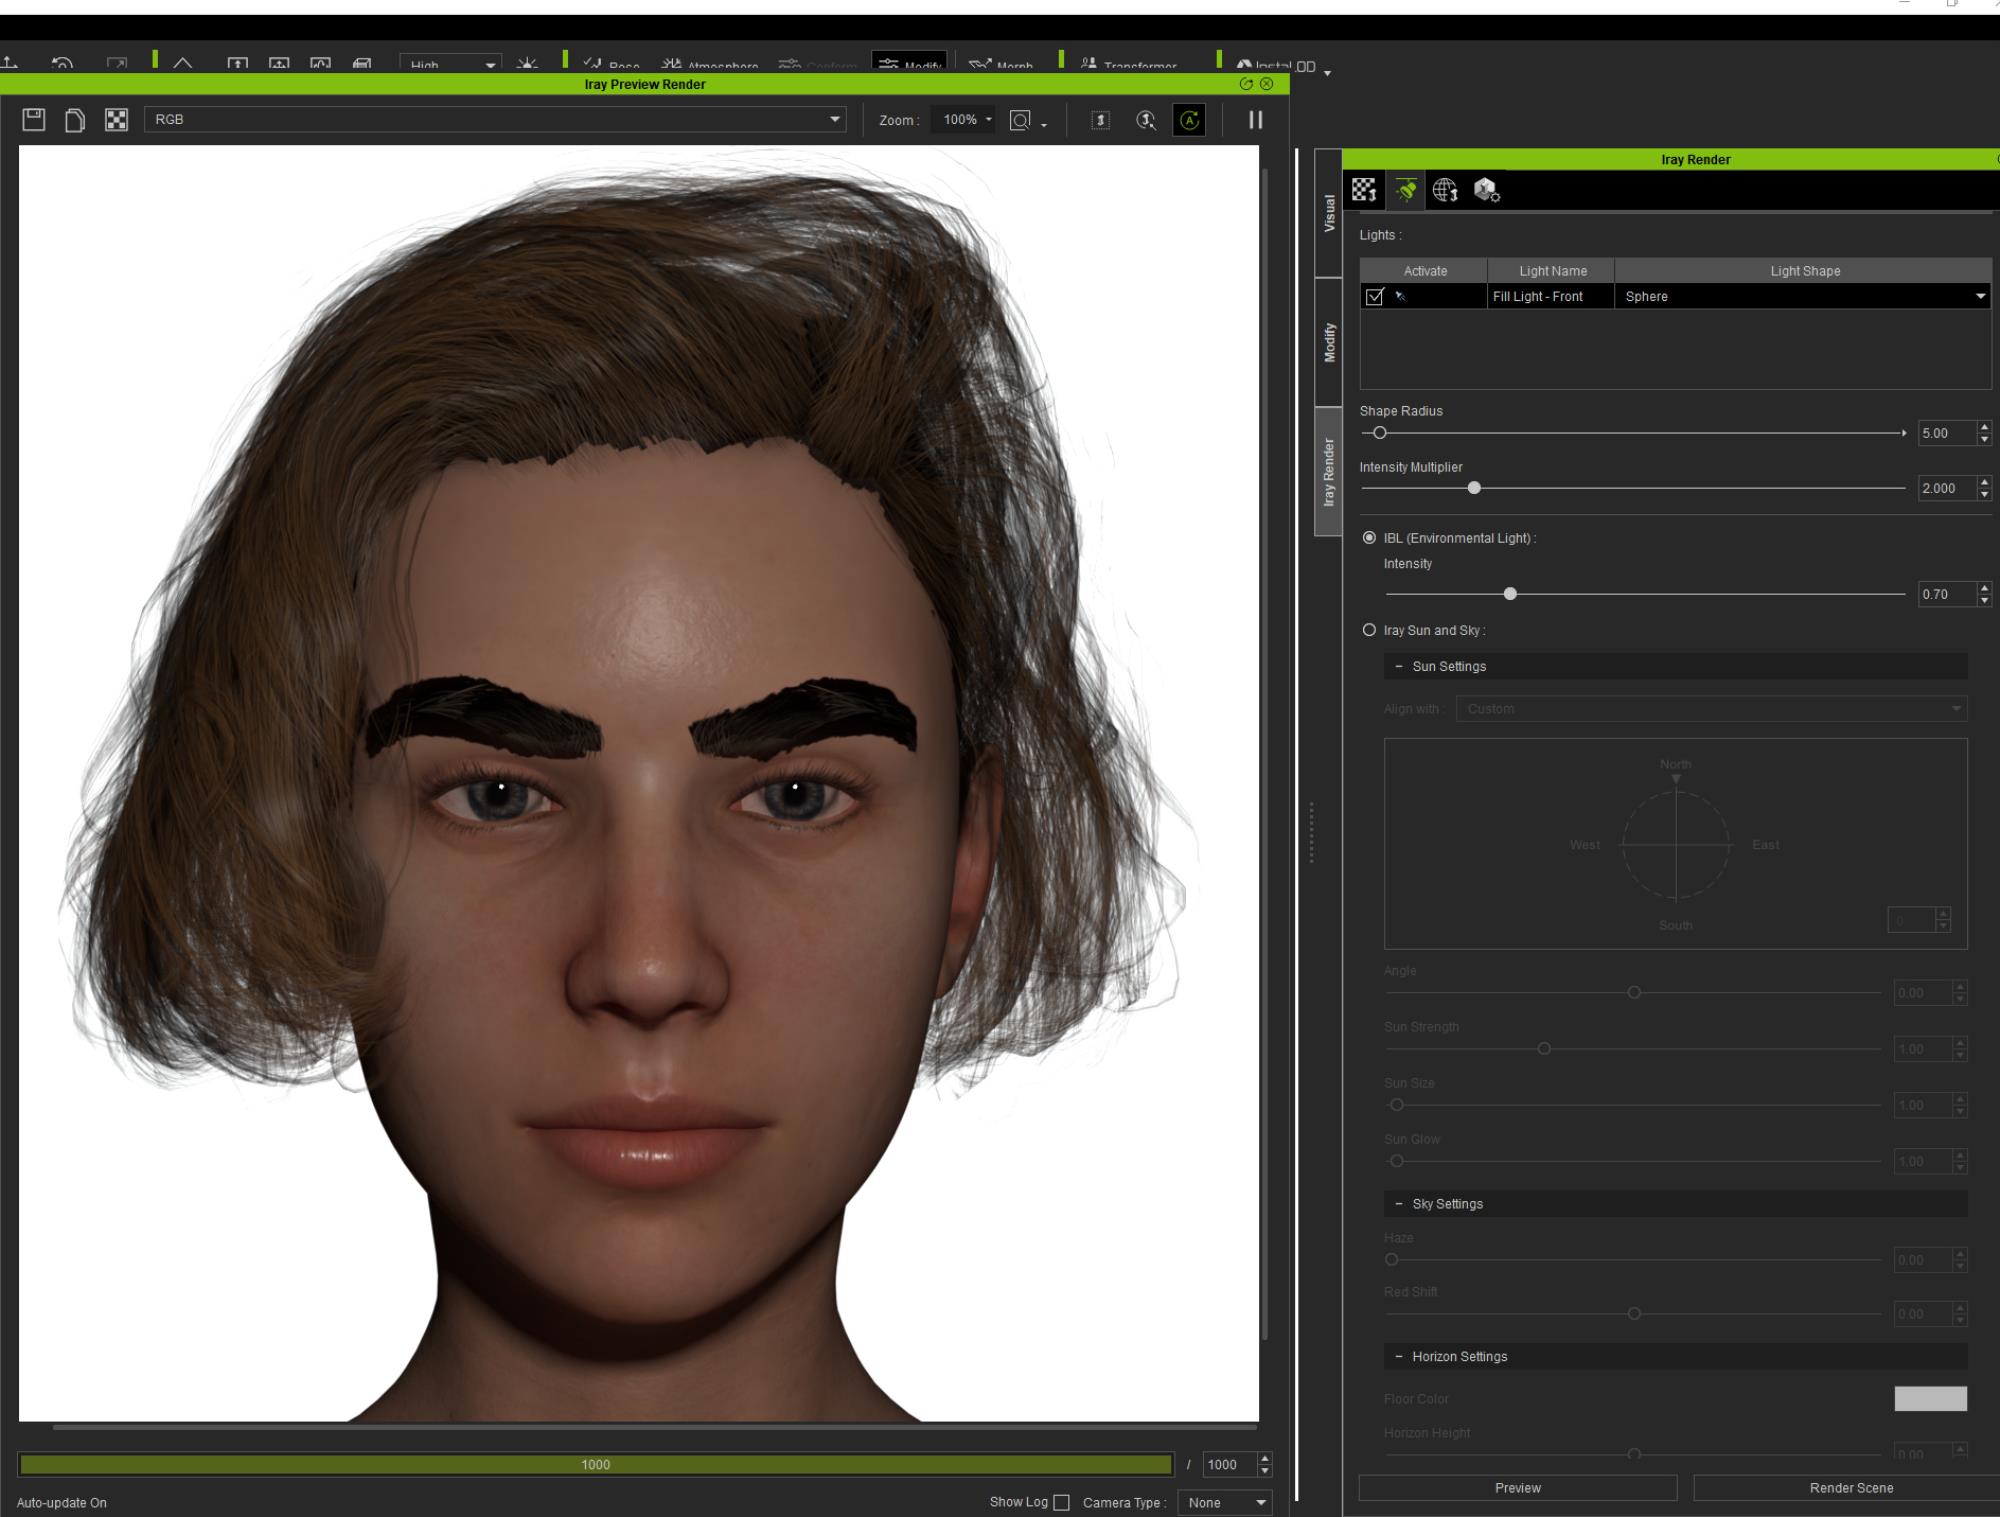Click the save render image icon
Viewport: 2000px width, 1517px height.
tap(34, 120)
